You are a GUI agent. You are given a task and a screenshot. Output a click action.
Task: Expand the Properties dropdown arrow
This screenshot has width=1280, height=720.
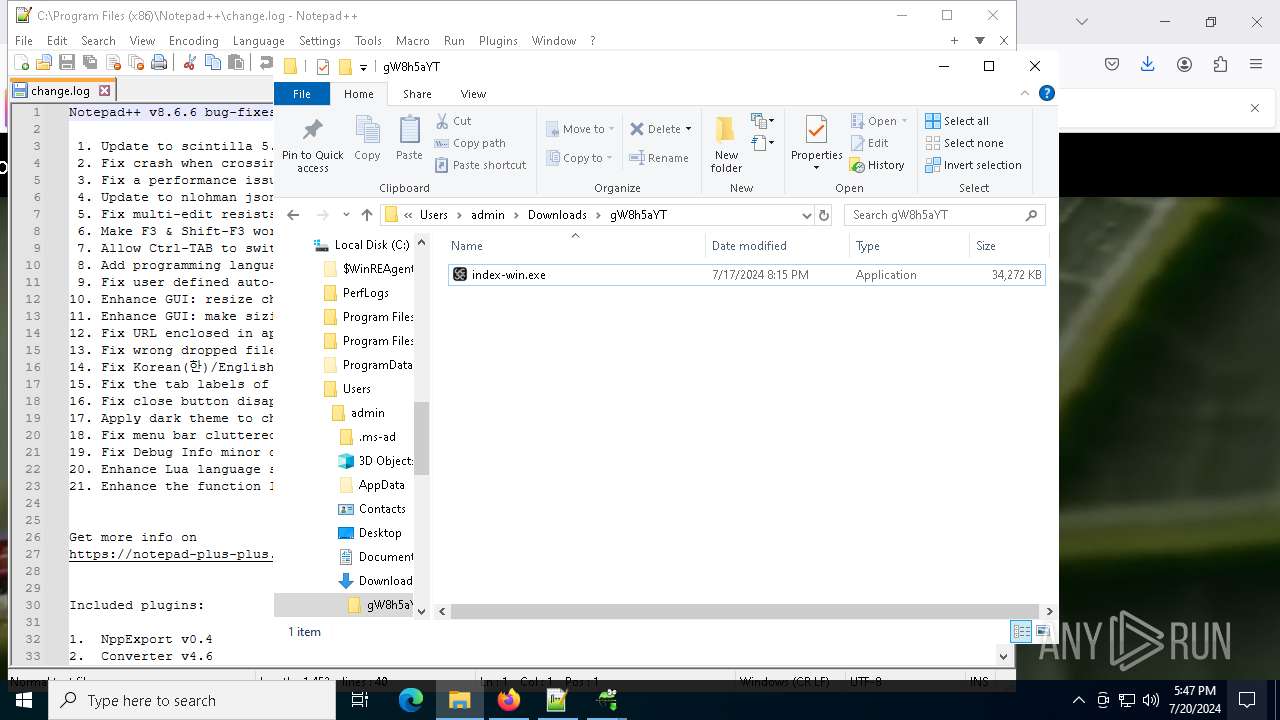(816, 167)
